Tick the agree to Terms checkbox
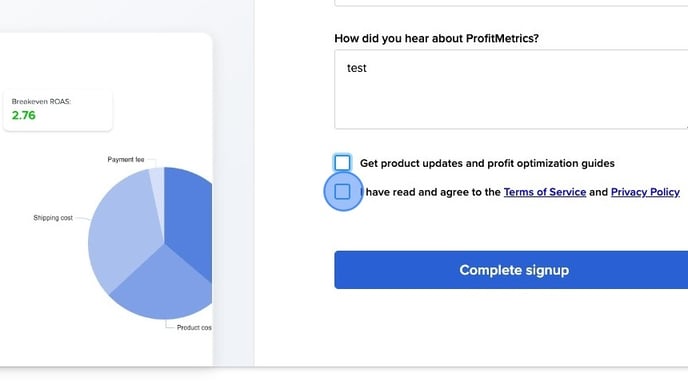688x384 pixels. (342, 192)
